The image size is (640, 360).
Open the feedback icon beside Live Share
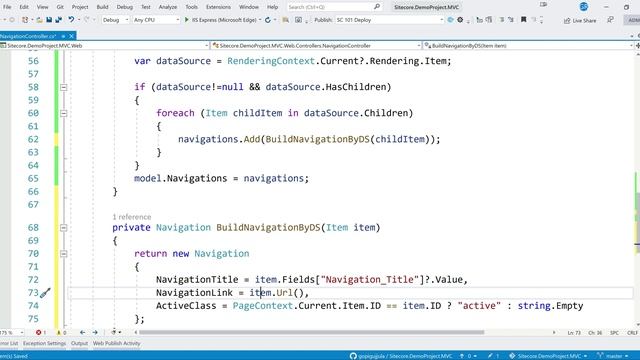(x=610, y=20)
